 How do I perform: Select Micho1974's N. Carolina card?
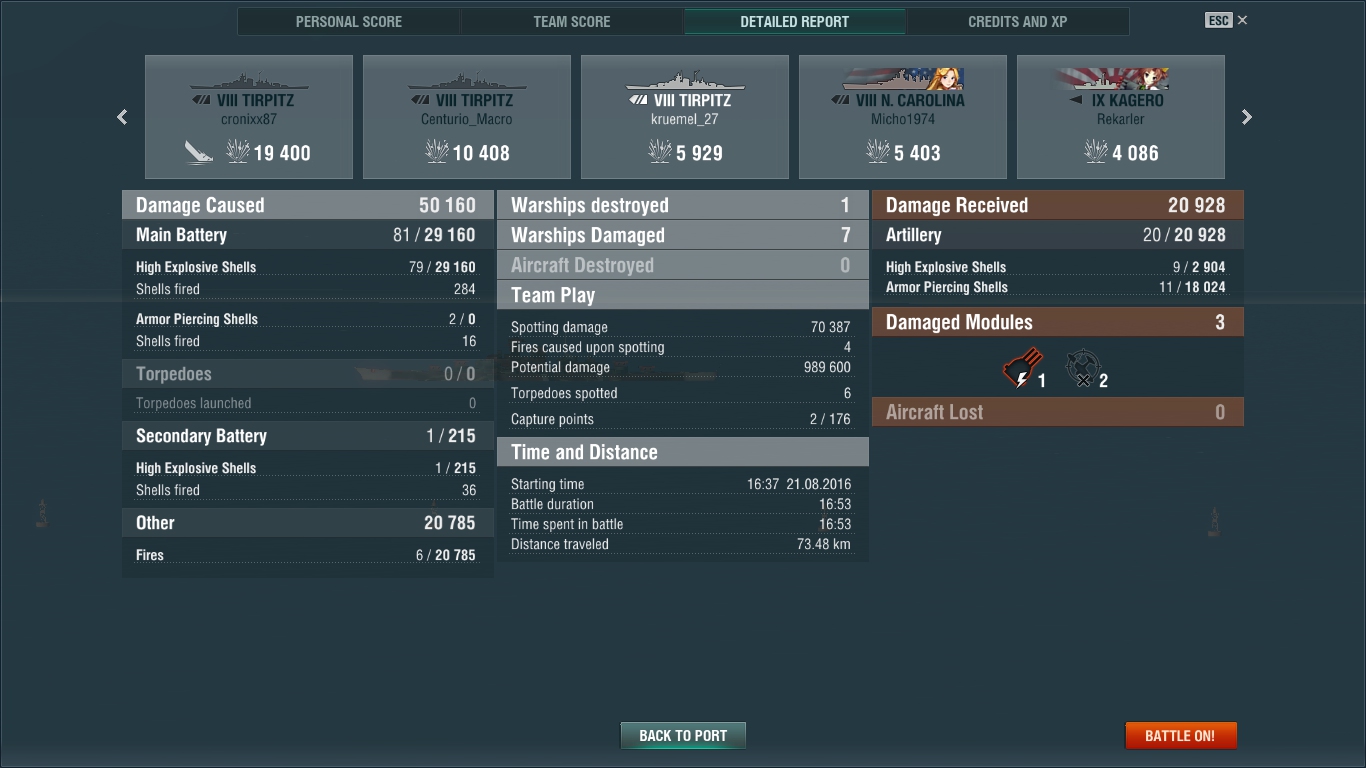tap(903, 117)
